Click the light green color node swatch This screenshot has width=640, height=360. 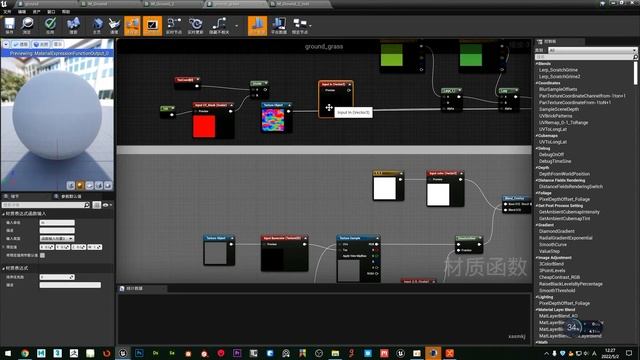tap(392, 55)
